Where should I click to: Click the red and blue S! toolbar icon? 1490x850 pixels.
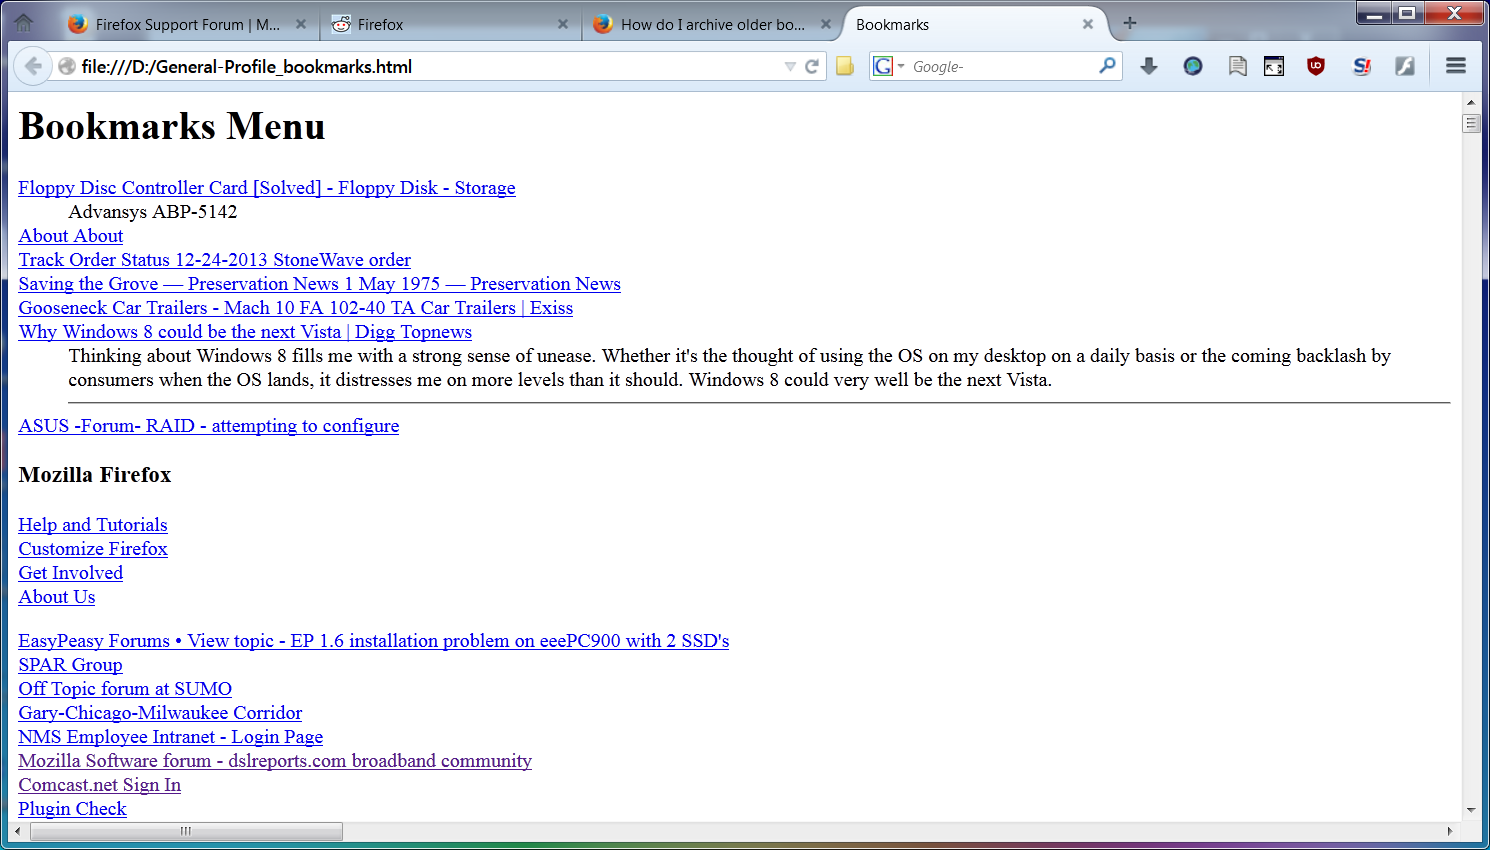pyautogui.click(x=1361, y=66)
